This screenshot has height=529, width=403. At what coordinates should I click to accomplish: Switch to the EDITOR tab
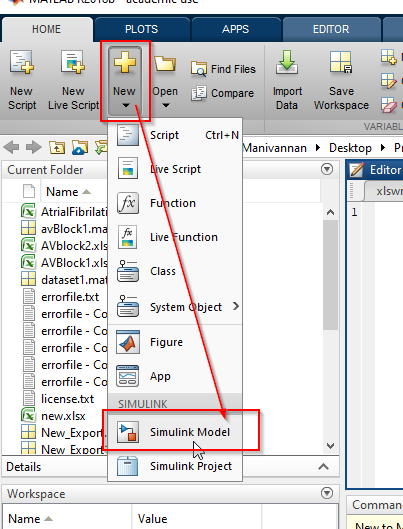[331, 29]
